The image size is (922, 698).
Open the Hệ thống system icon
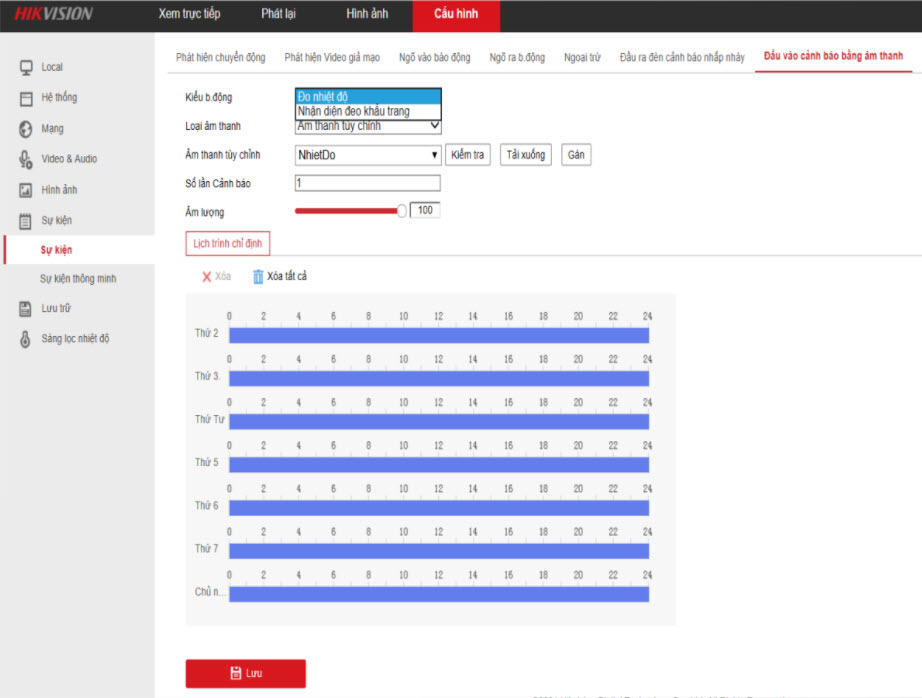coord(27,98)
